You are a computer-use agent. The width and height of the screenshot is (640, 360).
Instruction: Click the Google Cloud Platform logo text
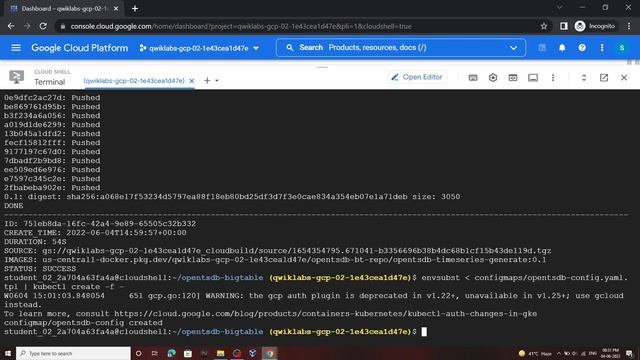[x=80, y=48]
